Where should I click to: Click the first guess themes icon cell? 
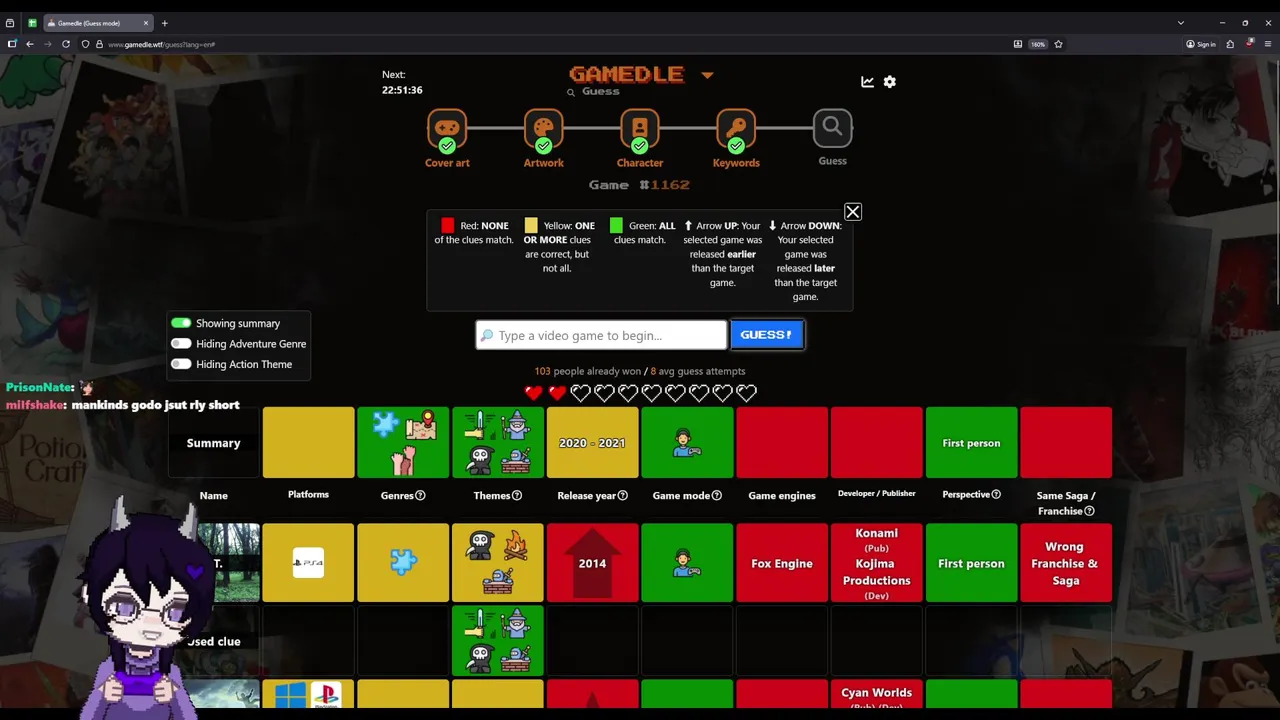498,563
